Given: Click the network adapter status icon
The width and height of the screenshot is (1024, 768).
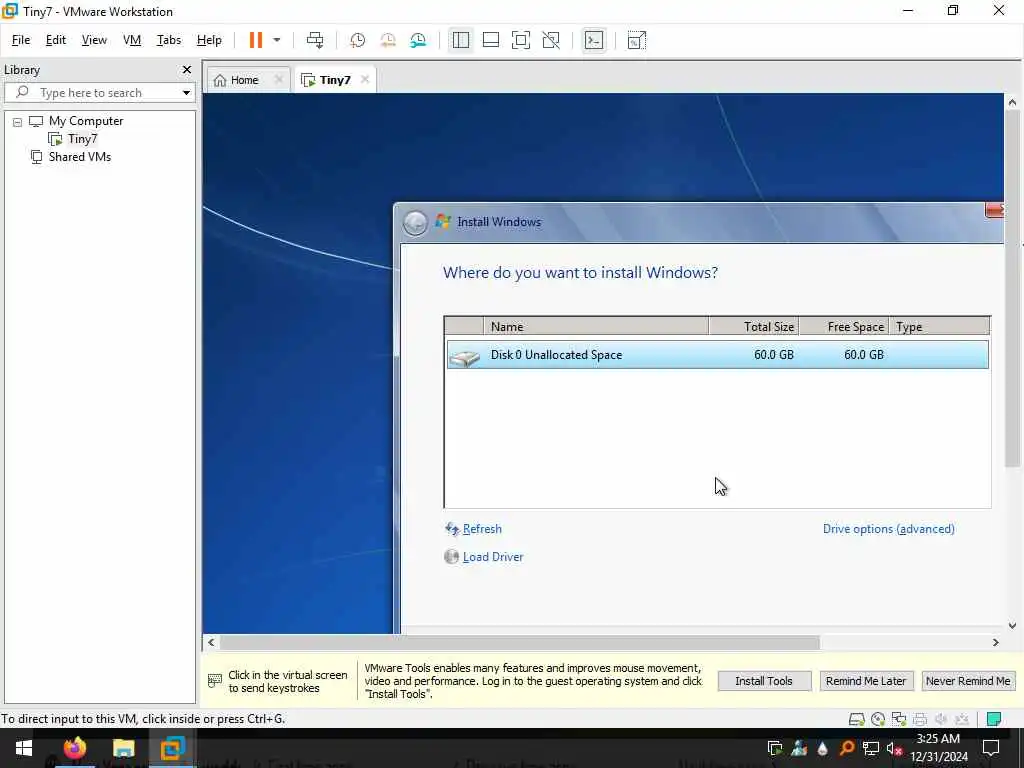Looking at the screenshot, I should (899, 719).
